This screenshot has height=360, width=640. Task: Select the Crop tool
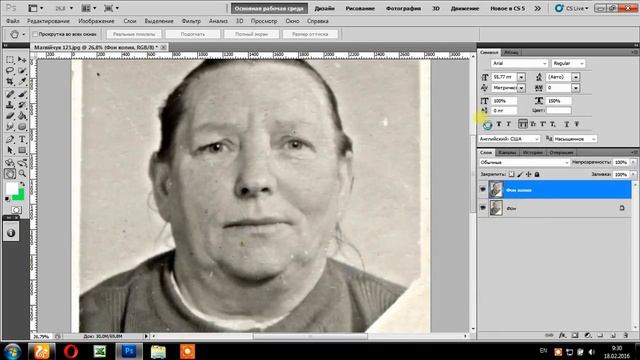10,82
